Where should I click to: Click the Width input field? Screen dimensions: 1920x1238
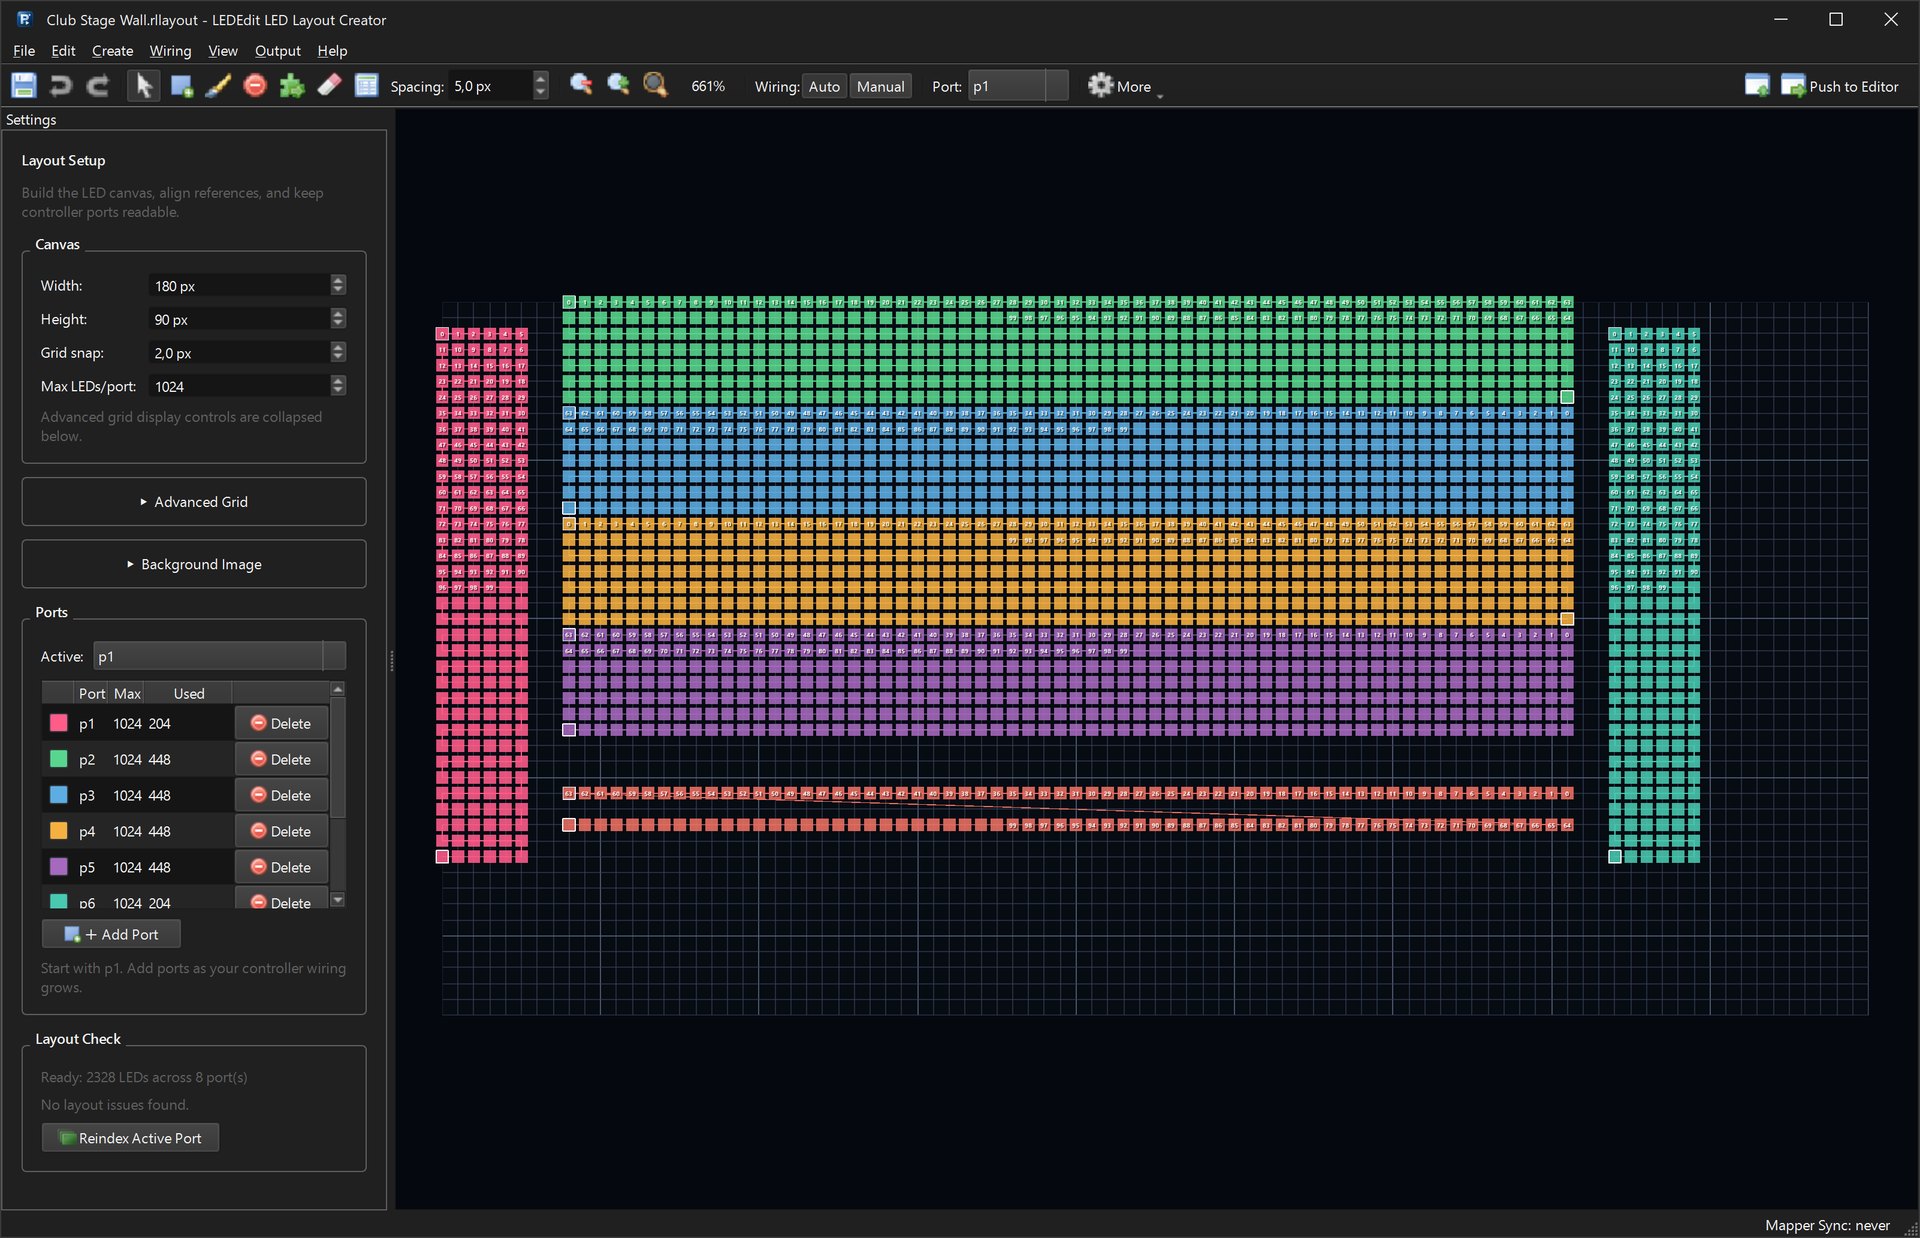239,286
